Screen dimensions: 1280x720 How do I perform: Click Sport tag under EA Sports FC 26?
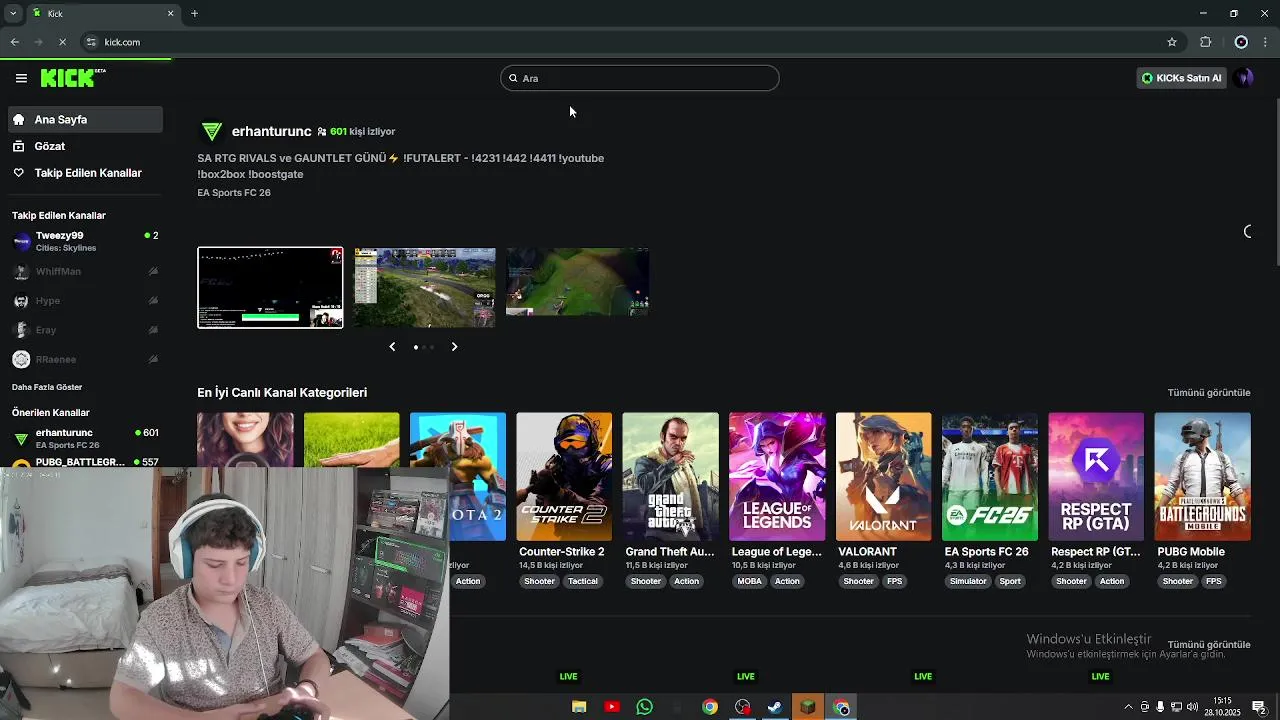1010,581
